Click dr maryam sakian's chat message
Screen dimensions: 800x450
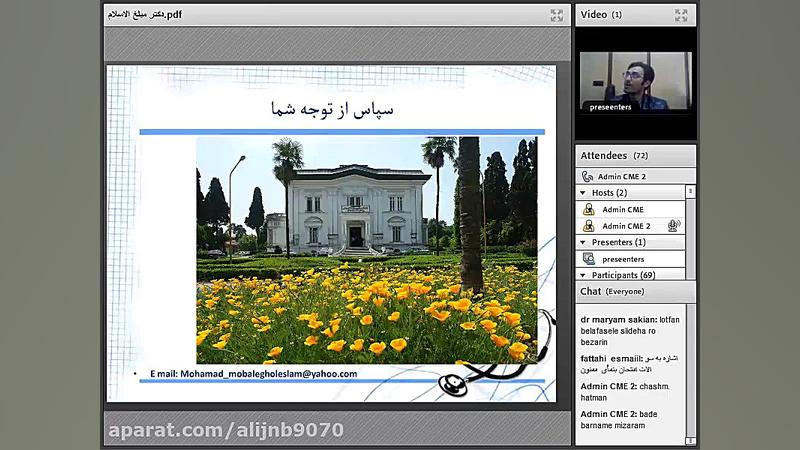[x=630, y=331]
